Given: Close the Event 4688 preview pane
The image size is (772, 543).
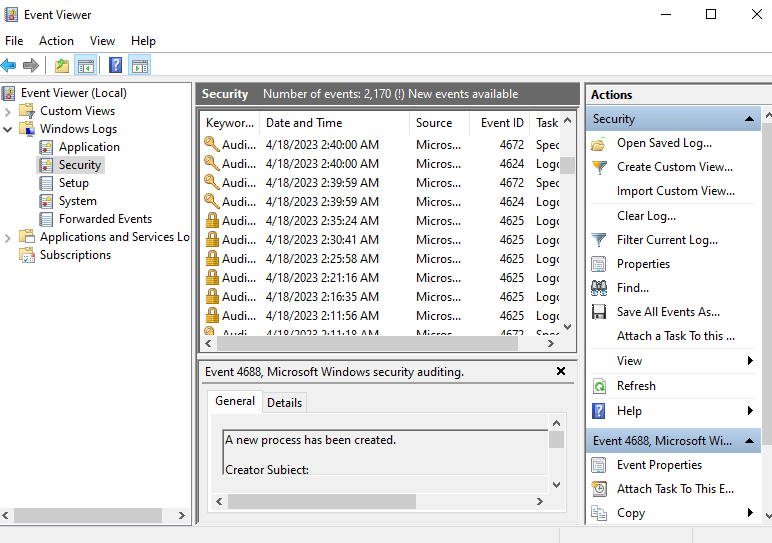Looking at the screenshot, I should tap(561, 371).
